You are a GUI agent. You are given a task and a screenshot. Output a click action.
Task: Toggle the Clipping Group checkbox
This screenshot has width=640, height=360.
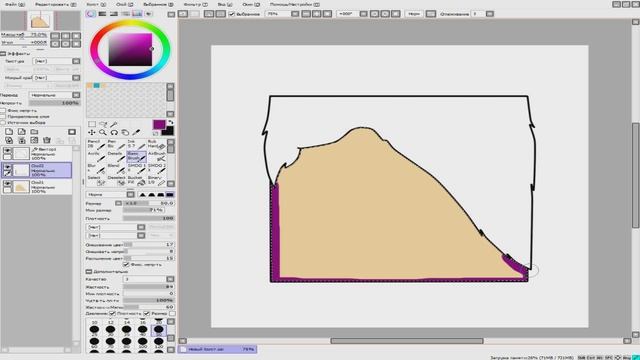(x=3, y=117)
